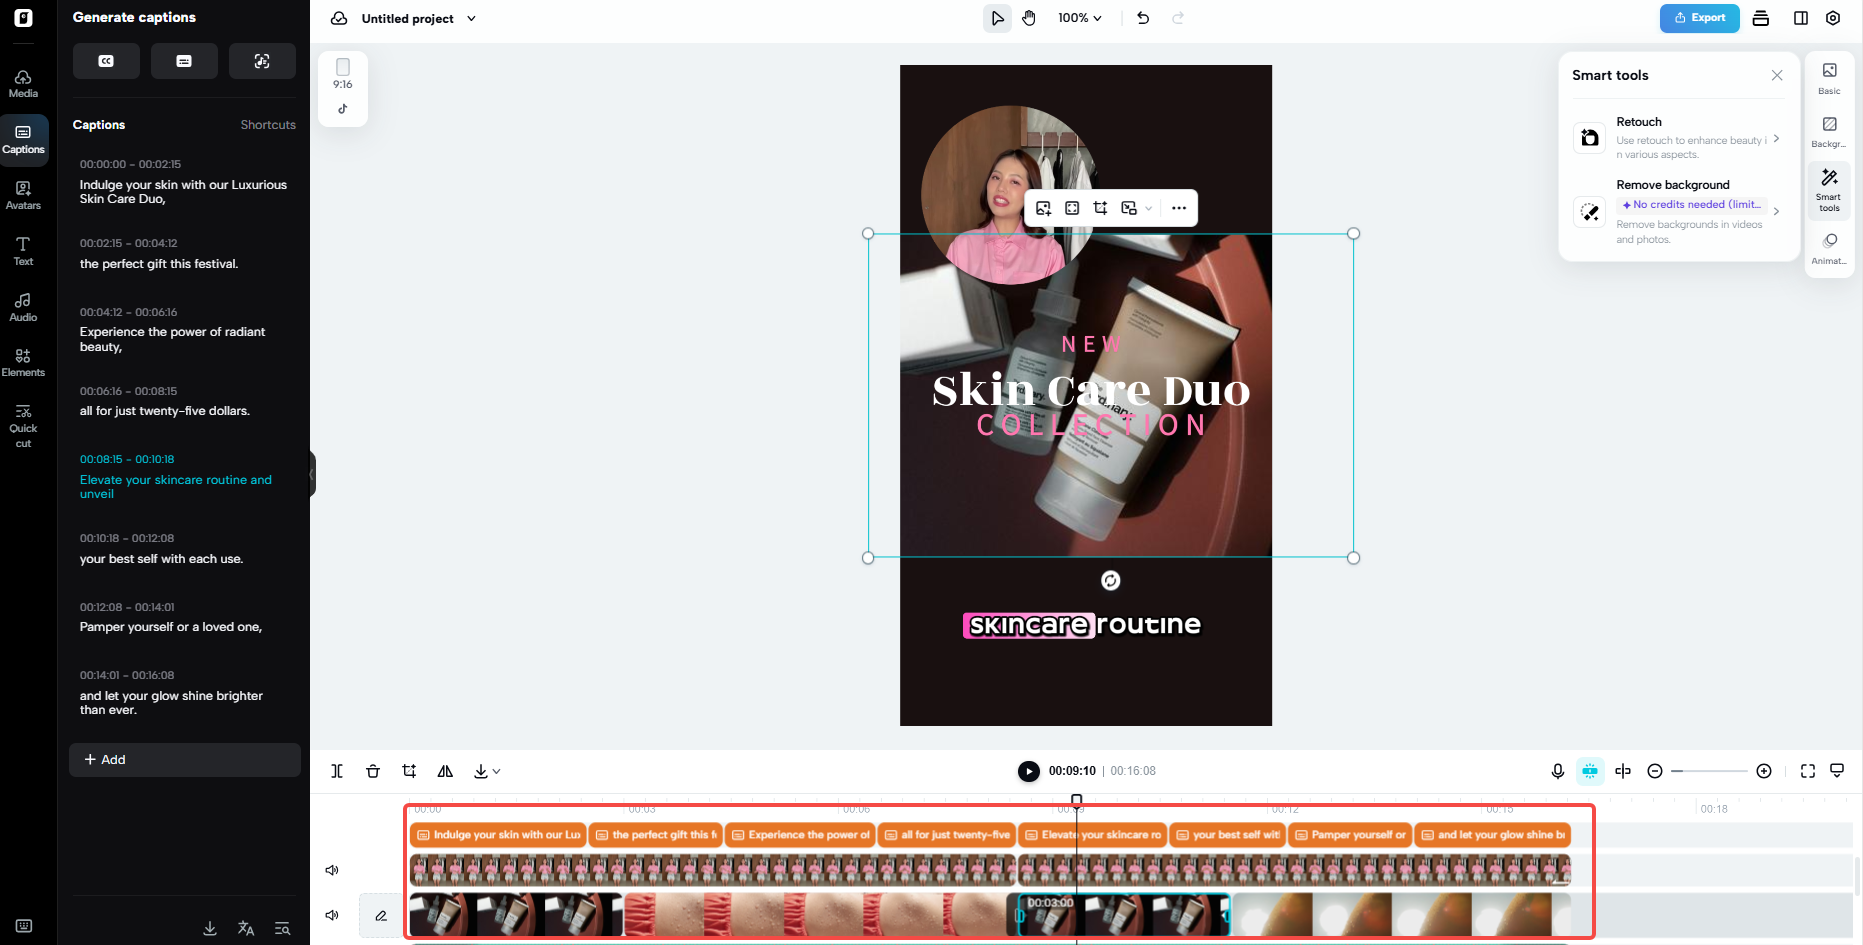
Task: Switch to the Shortcuts tab in Captions panel
Action: coord(267,124)
